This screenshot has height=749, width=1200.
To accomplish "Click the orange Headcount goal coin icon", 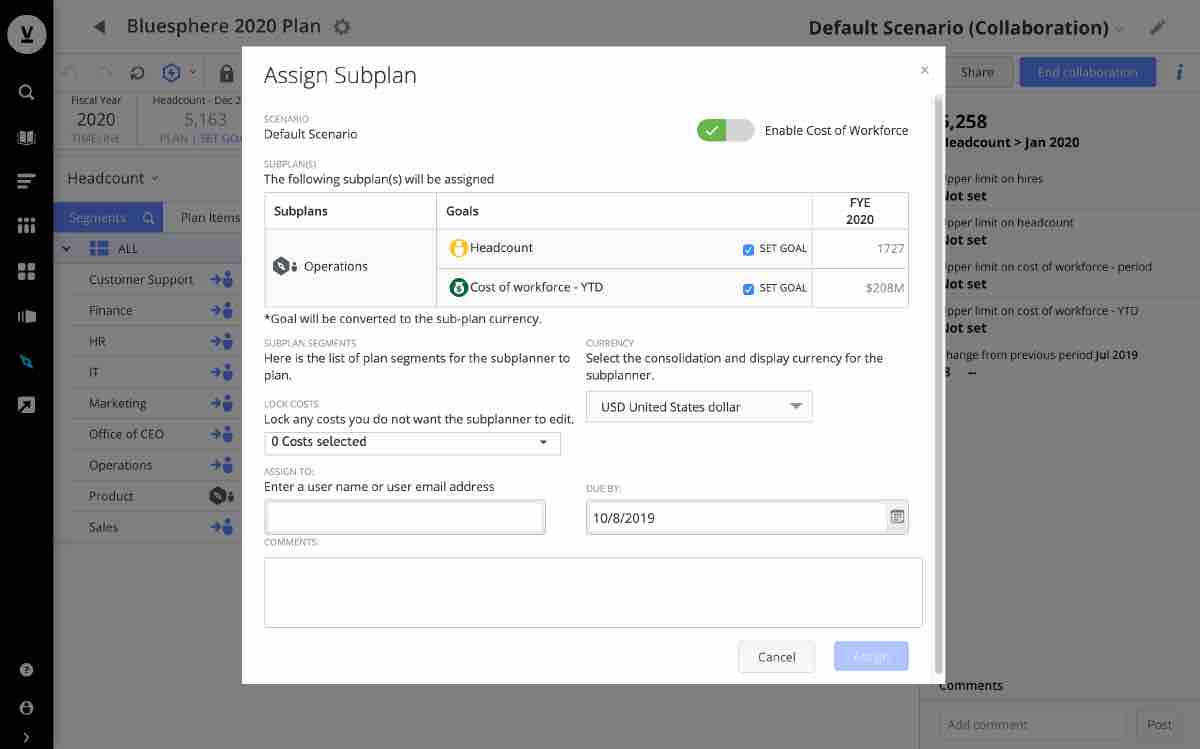I will [456, 246].
